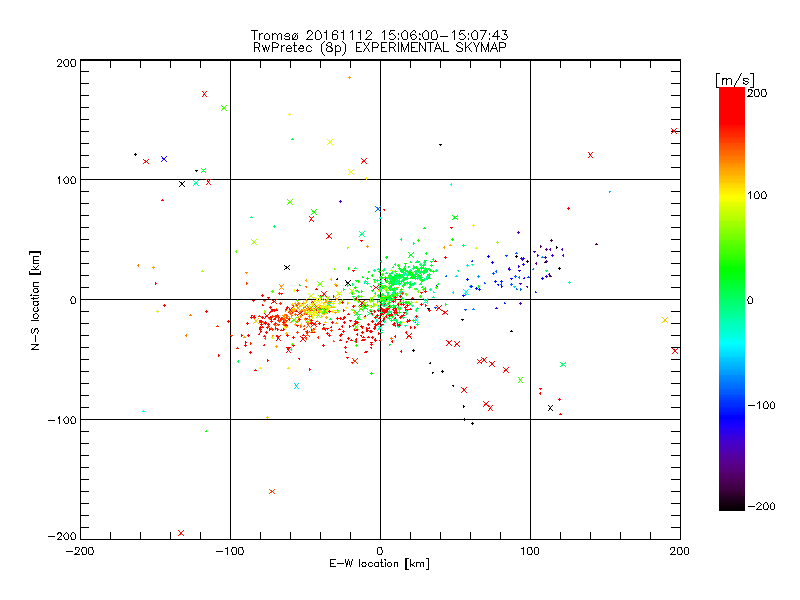Click the blue X marker beside the black diamond, upper-left quadrant
The height and width of the screenshot is (600, 800).
164,159
